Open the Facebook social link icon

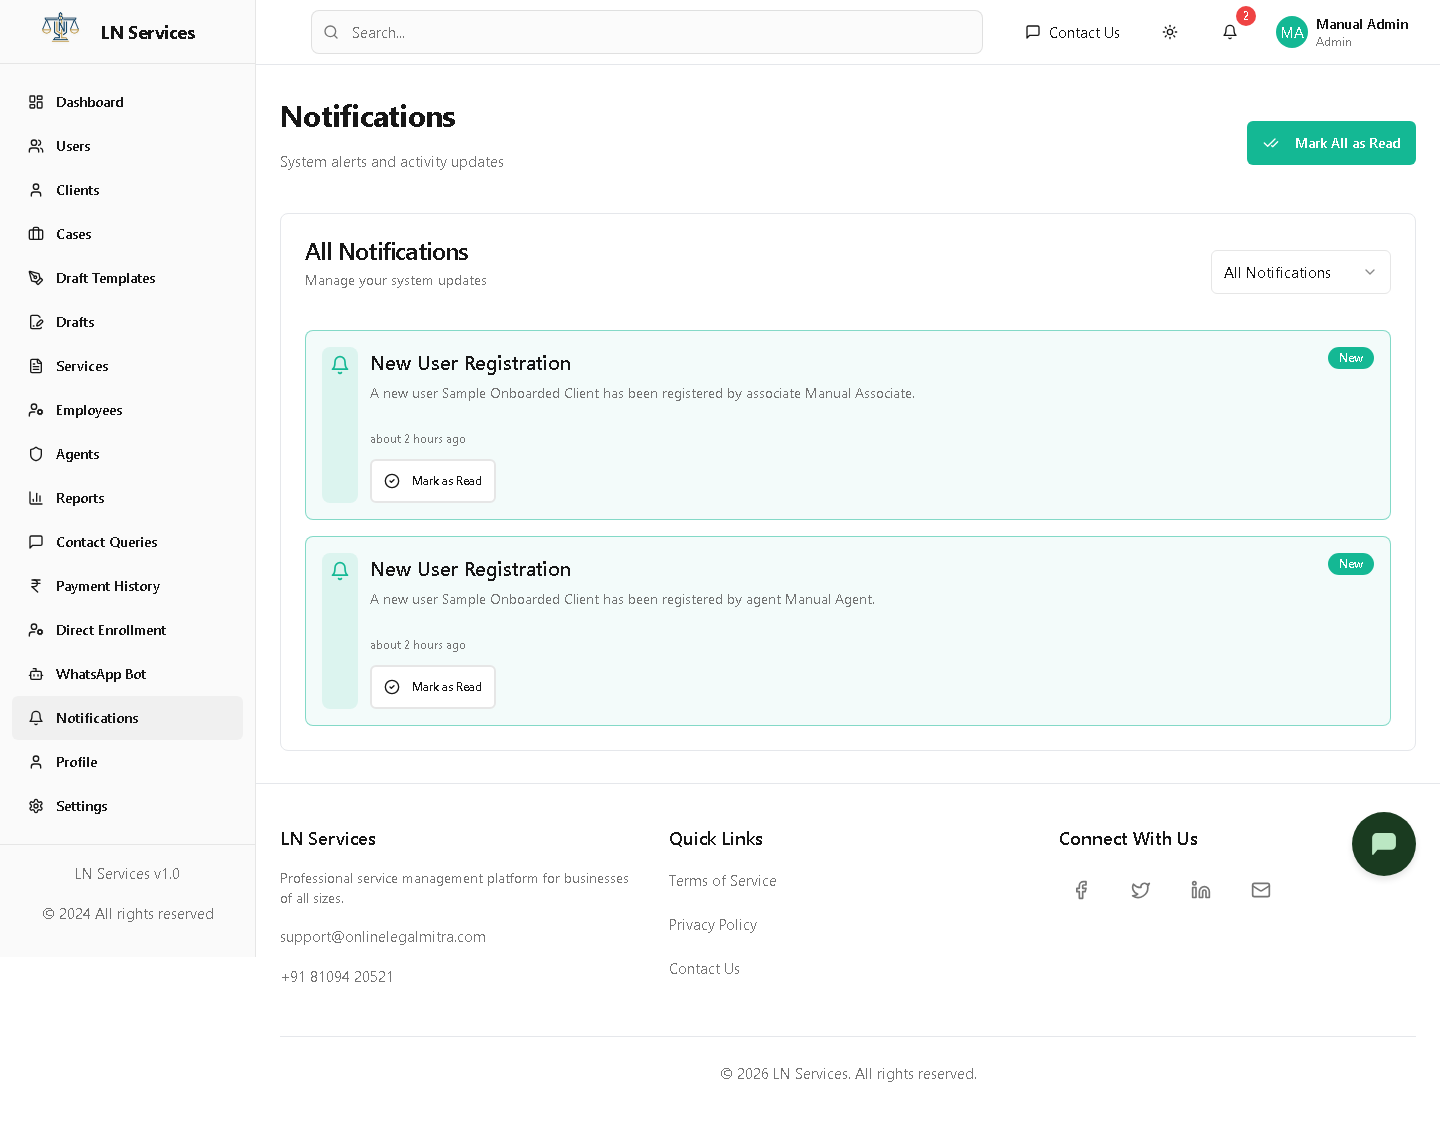click(1081, 890)
